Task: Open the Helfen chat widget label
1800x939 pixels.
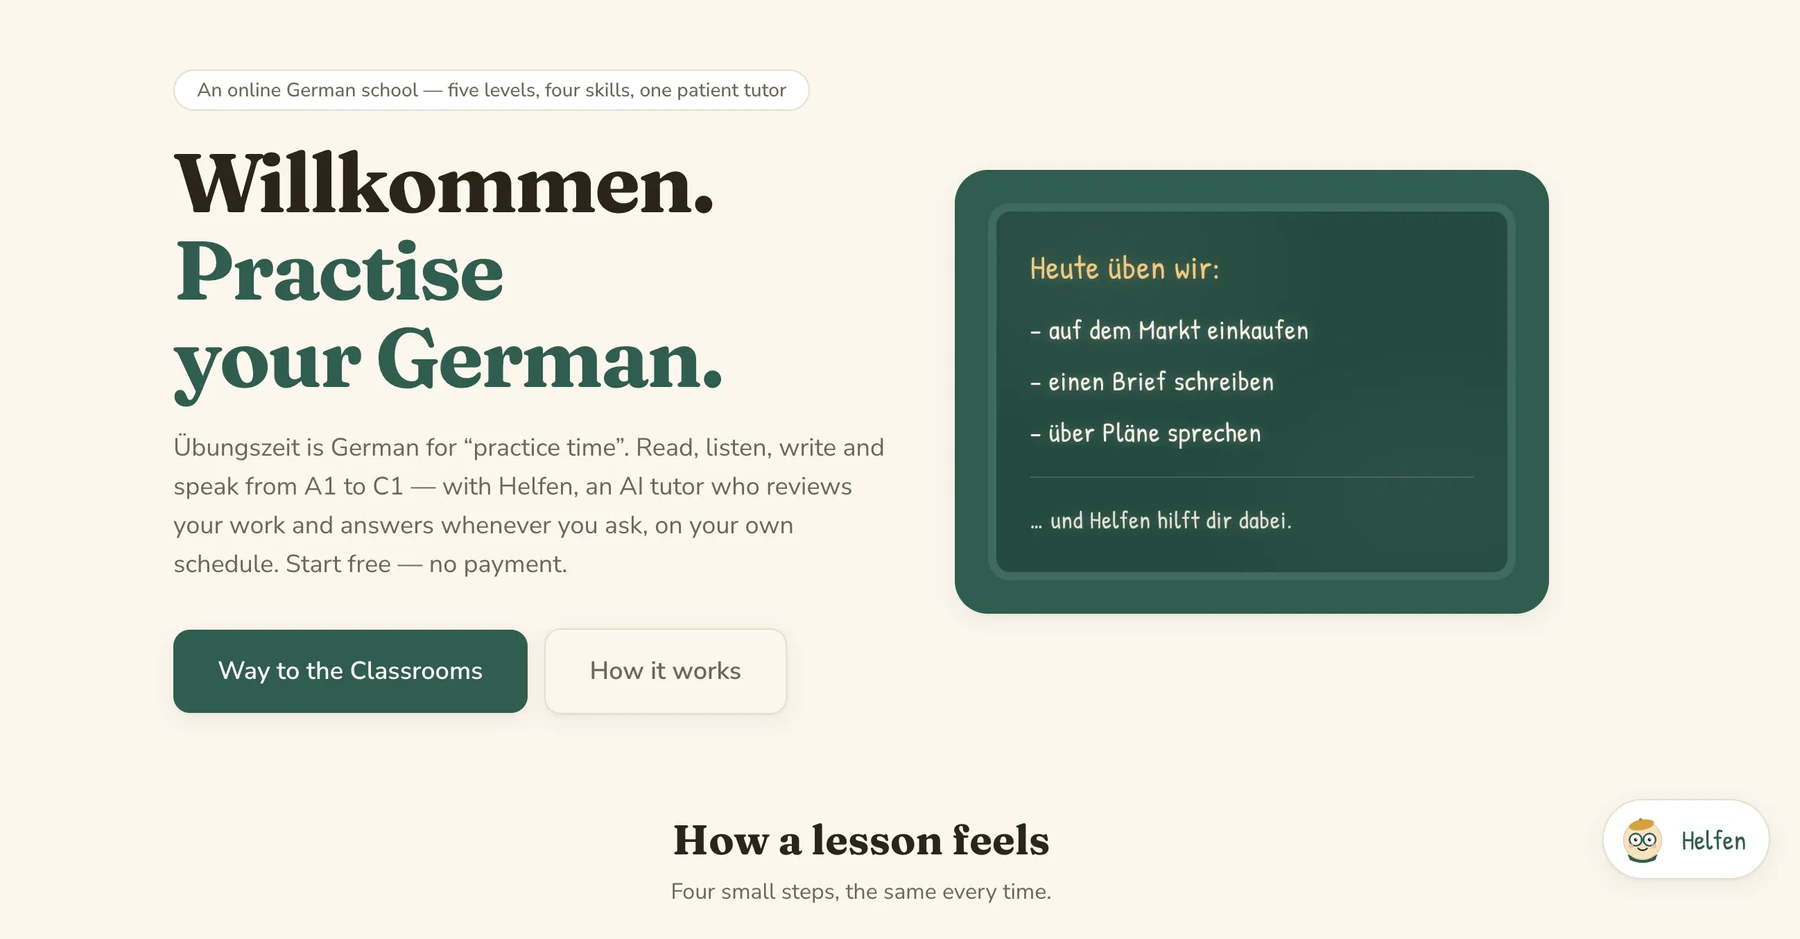Action: 1713,841
